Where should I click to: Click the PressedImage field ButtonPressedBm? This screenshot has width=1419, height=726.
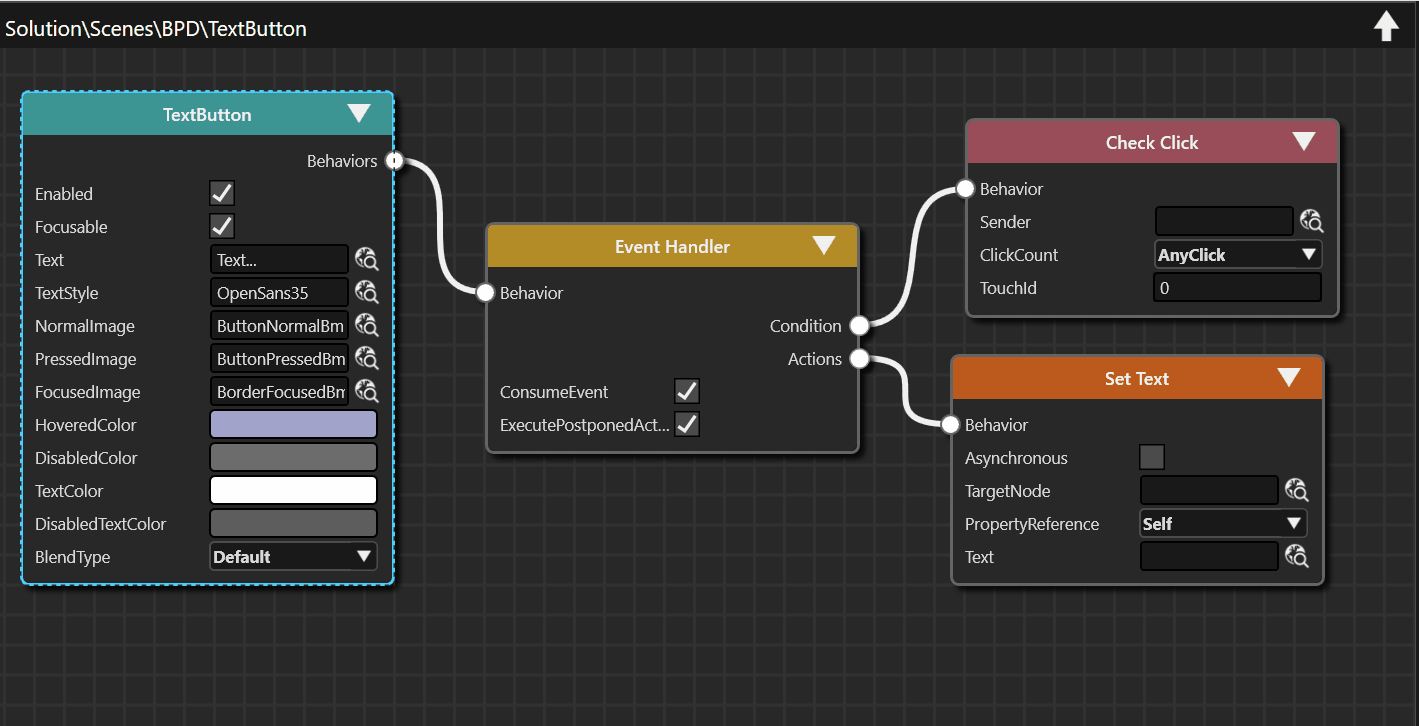(x=279, y=359)
